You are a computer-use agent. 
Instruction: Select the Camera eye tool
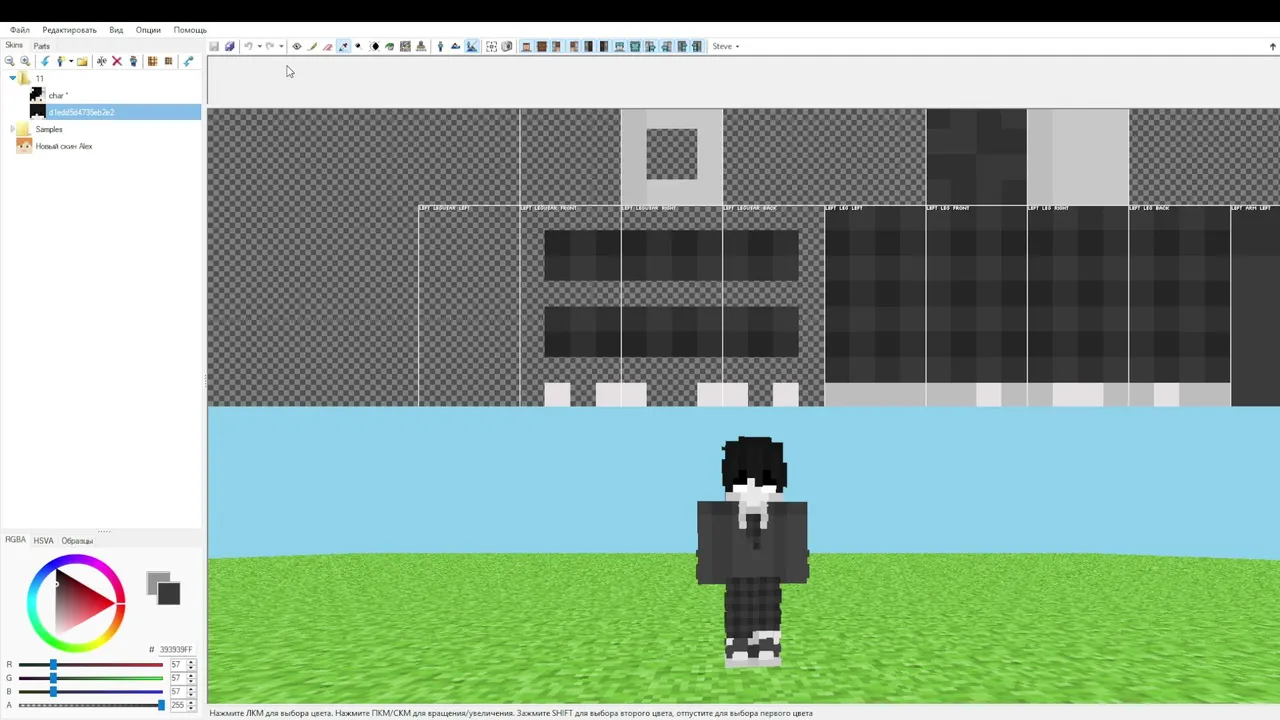click(x=297, y=46)
